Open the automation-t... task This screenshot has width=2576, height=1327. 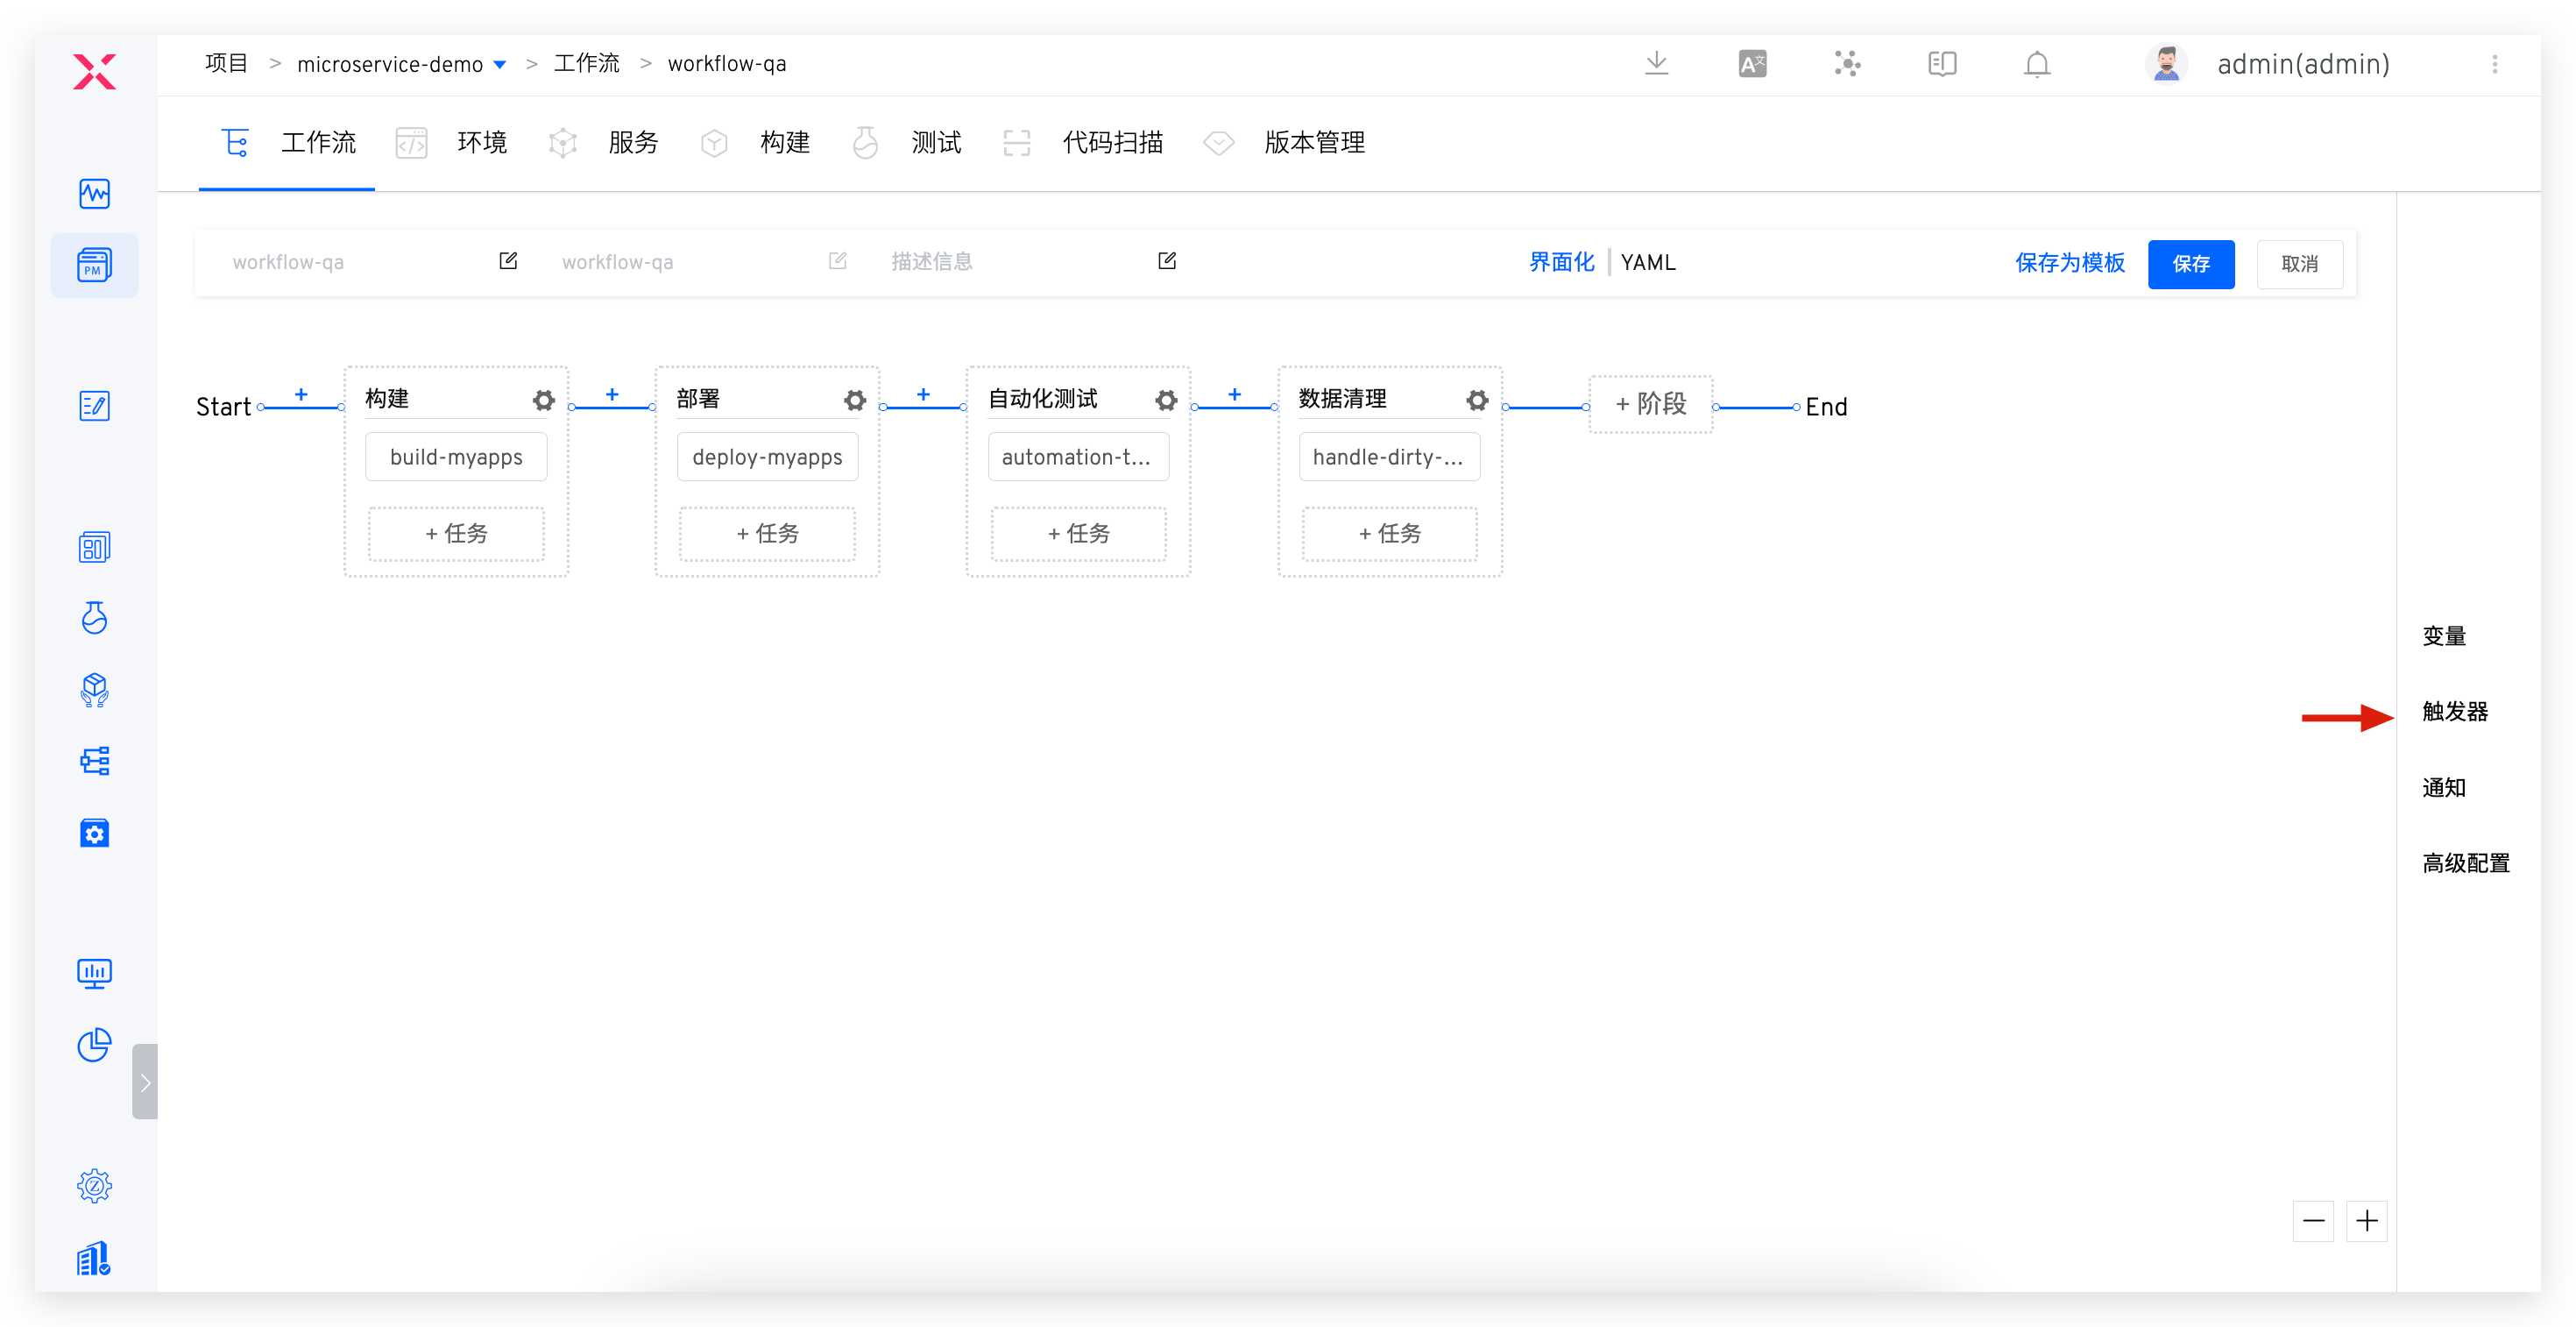pyautogui.click(x=1078, y=457)
